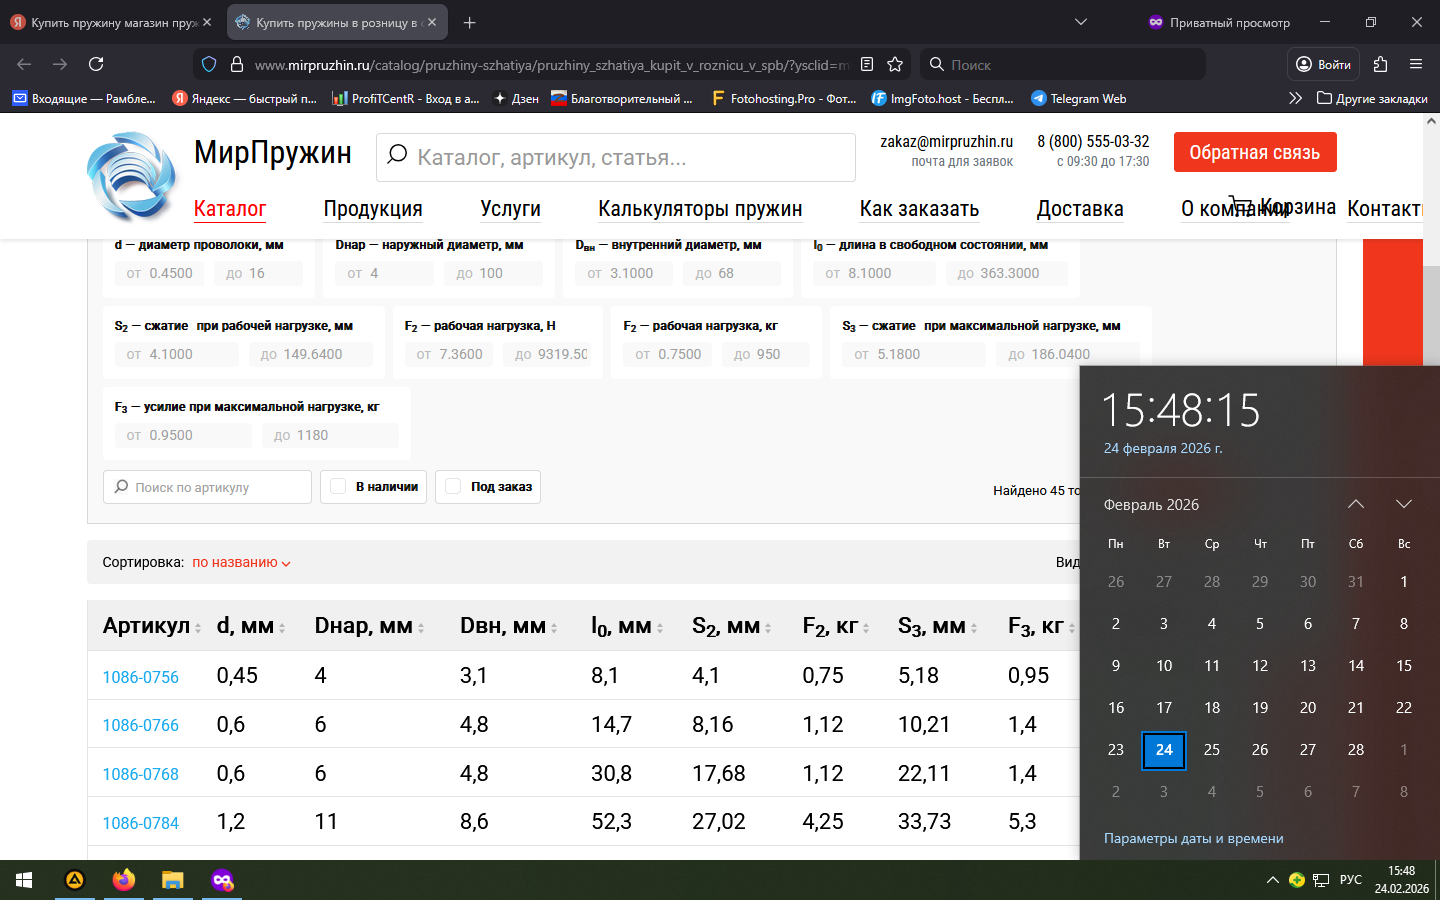This screenshot has height=900, width=1440.
Task: Bookmark this page with the star icon
Action: point(895,64)
